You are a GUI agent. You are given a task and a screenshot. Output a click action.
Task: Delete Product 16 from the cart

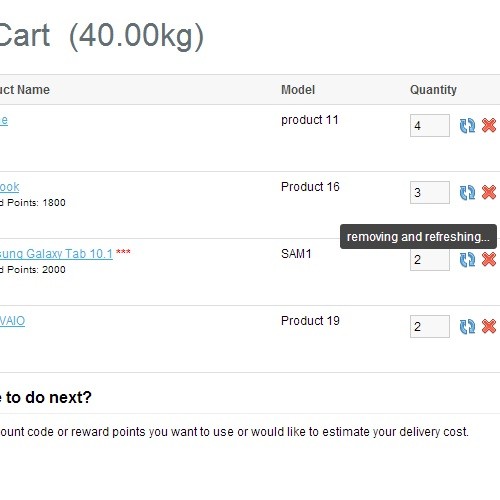[489, 192]
